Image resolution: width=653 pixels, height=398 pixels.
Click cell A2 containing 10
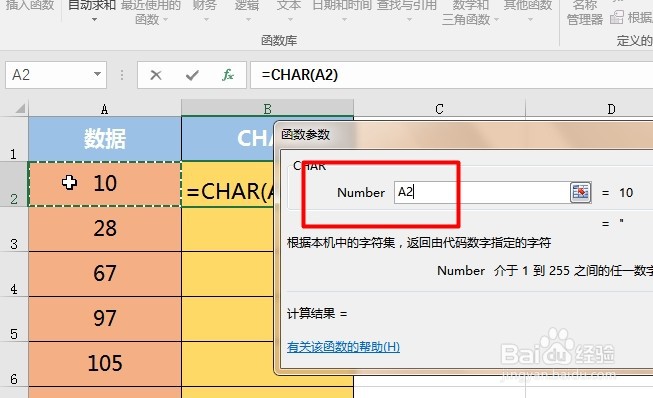coord(105,184)
